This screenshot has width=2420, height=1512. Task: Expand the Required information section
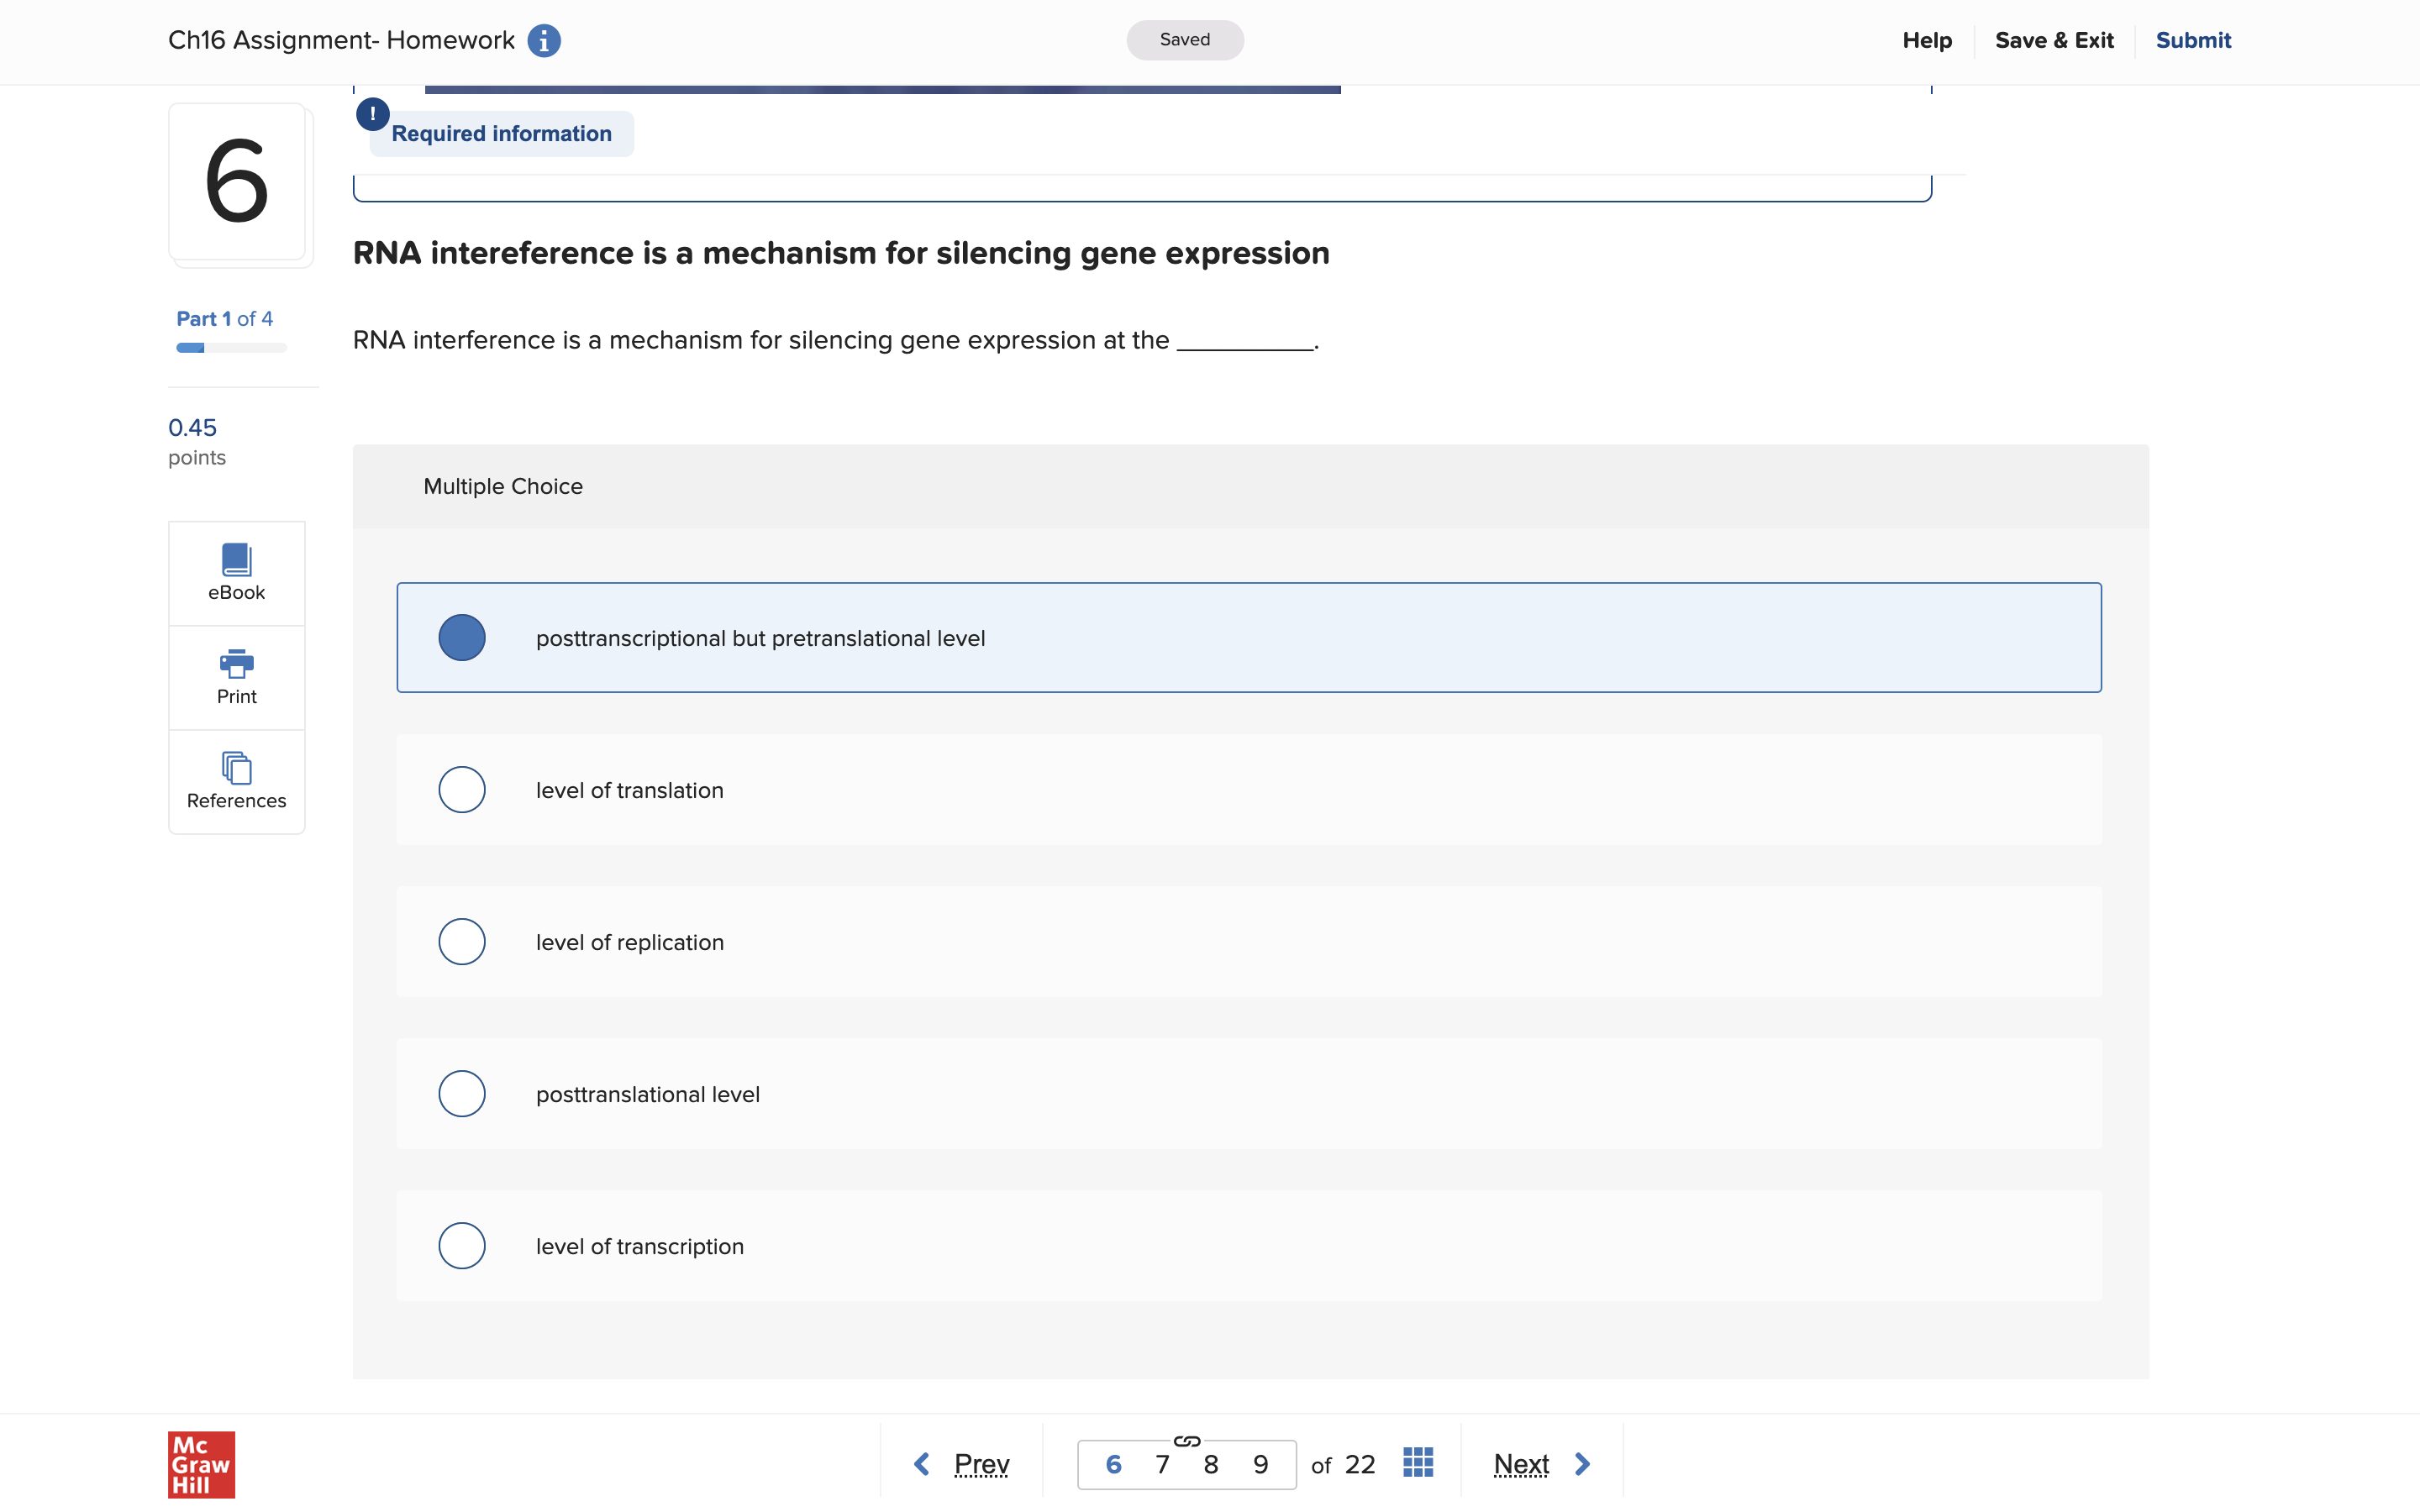[x=501, y=134]
